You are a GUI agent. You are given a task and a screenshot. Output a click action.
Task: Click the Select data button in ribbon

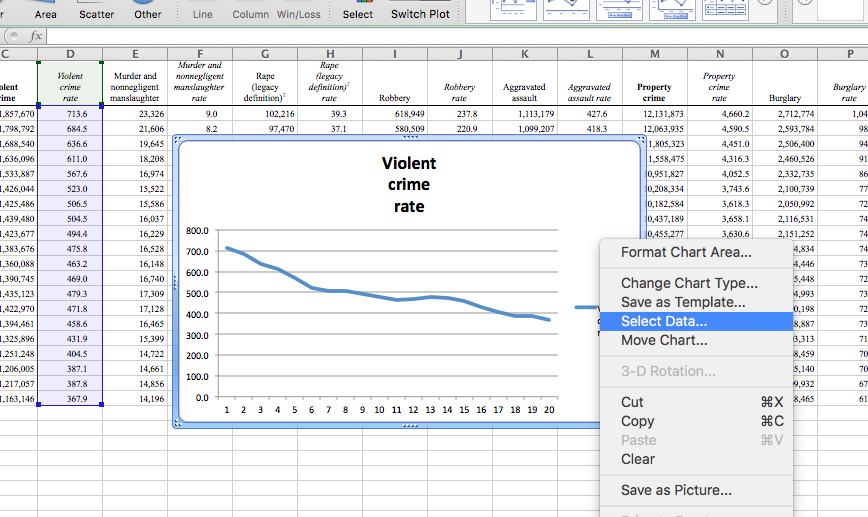[357, 12]
